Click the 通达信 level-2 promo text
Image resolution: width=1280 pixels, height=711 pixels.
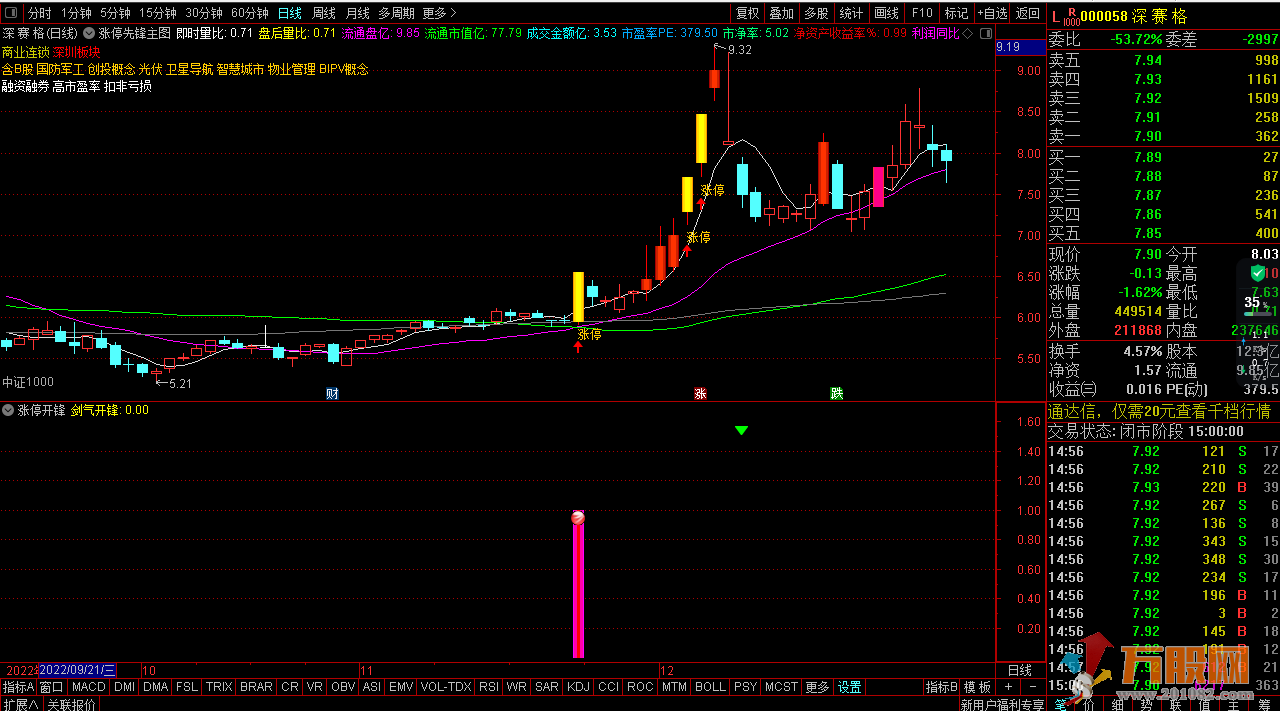point(1159,411)
